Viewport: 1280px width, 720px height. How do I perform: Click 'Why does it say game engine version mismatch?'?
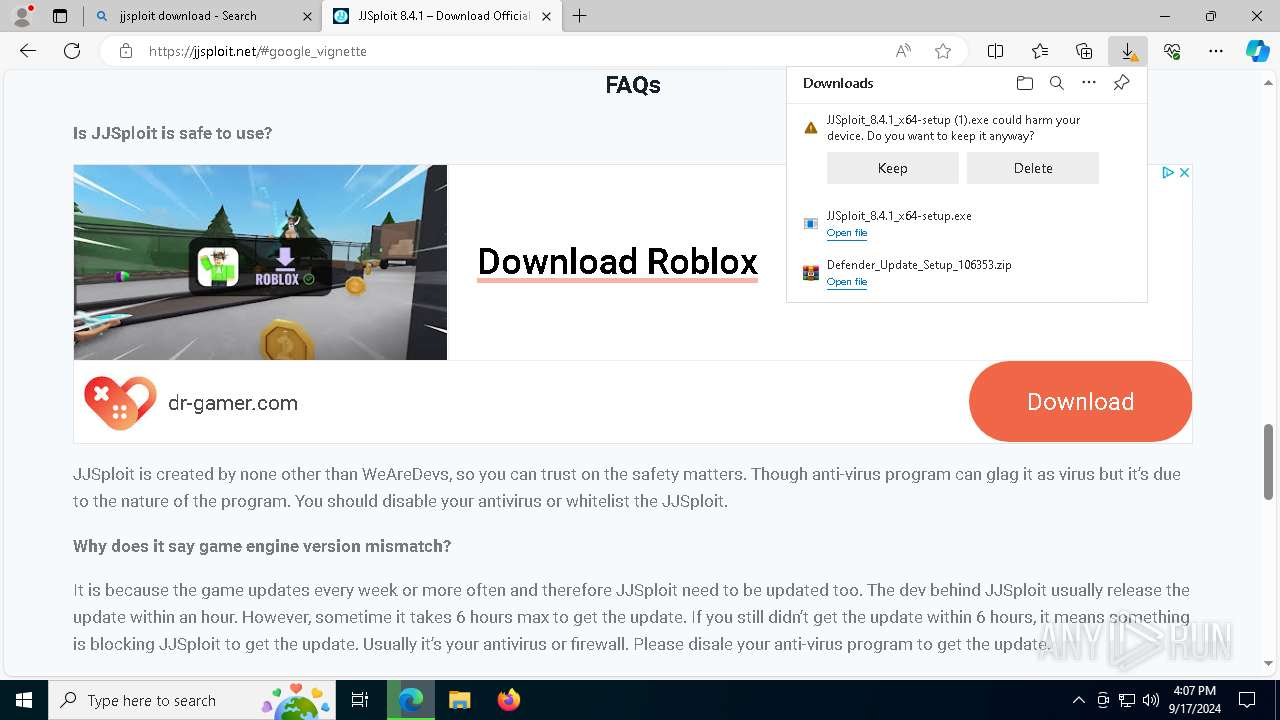[x=262, y=546]
